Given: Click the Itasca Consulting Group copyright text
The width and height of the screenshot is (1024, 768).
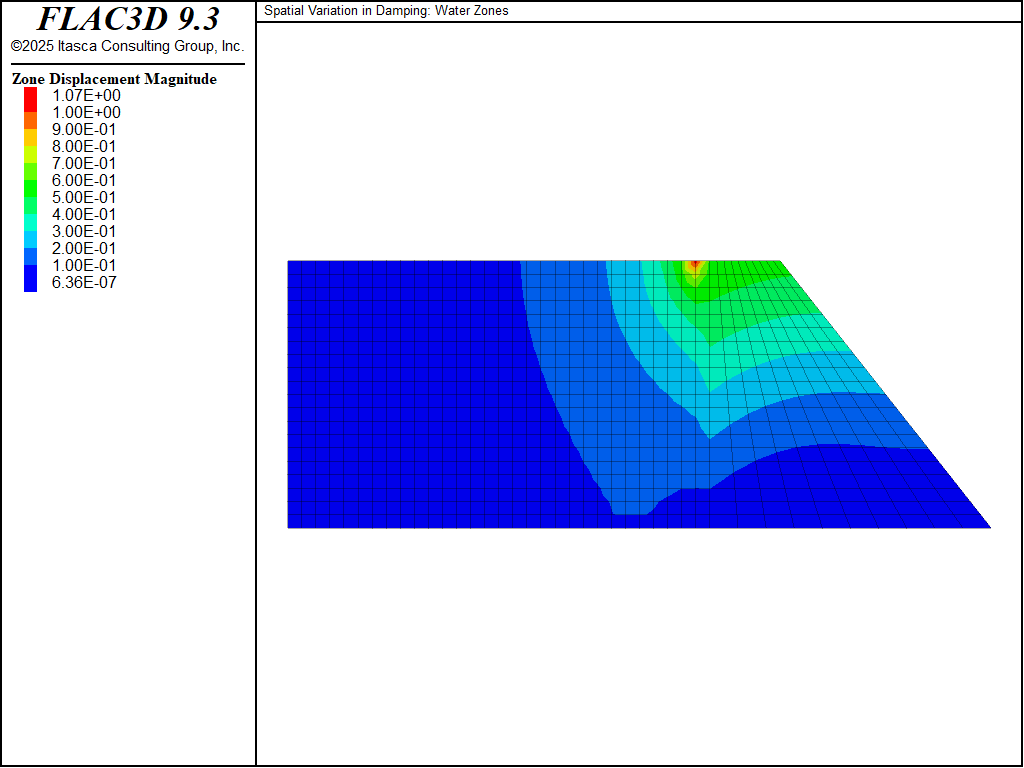Looking at the screenshot, I should pos(128,46).
